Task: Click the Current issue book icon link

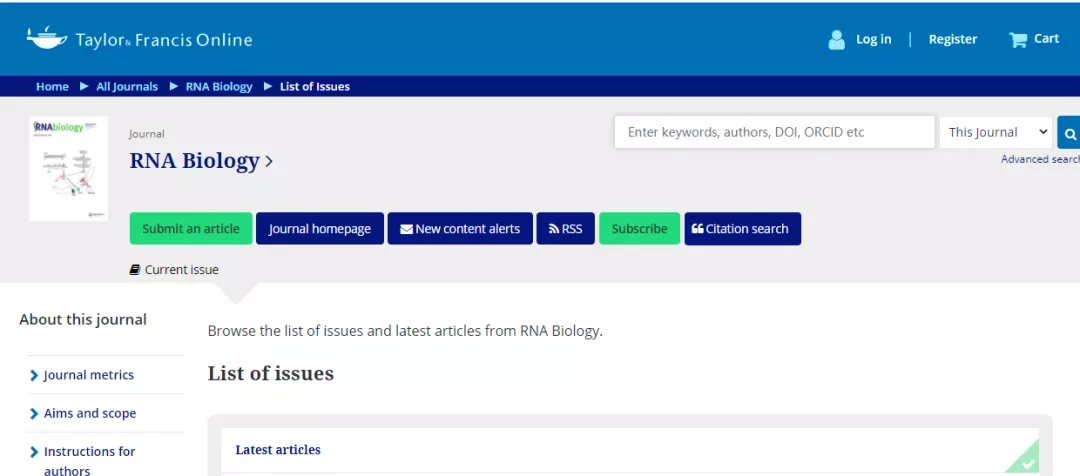Action: (174, 270)
